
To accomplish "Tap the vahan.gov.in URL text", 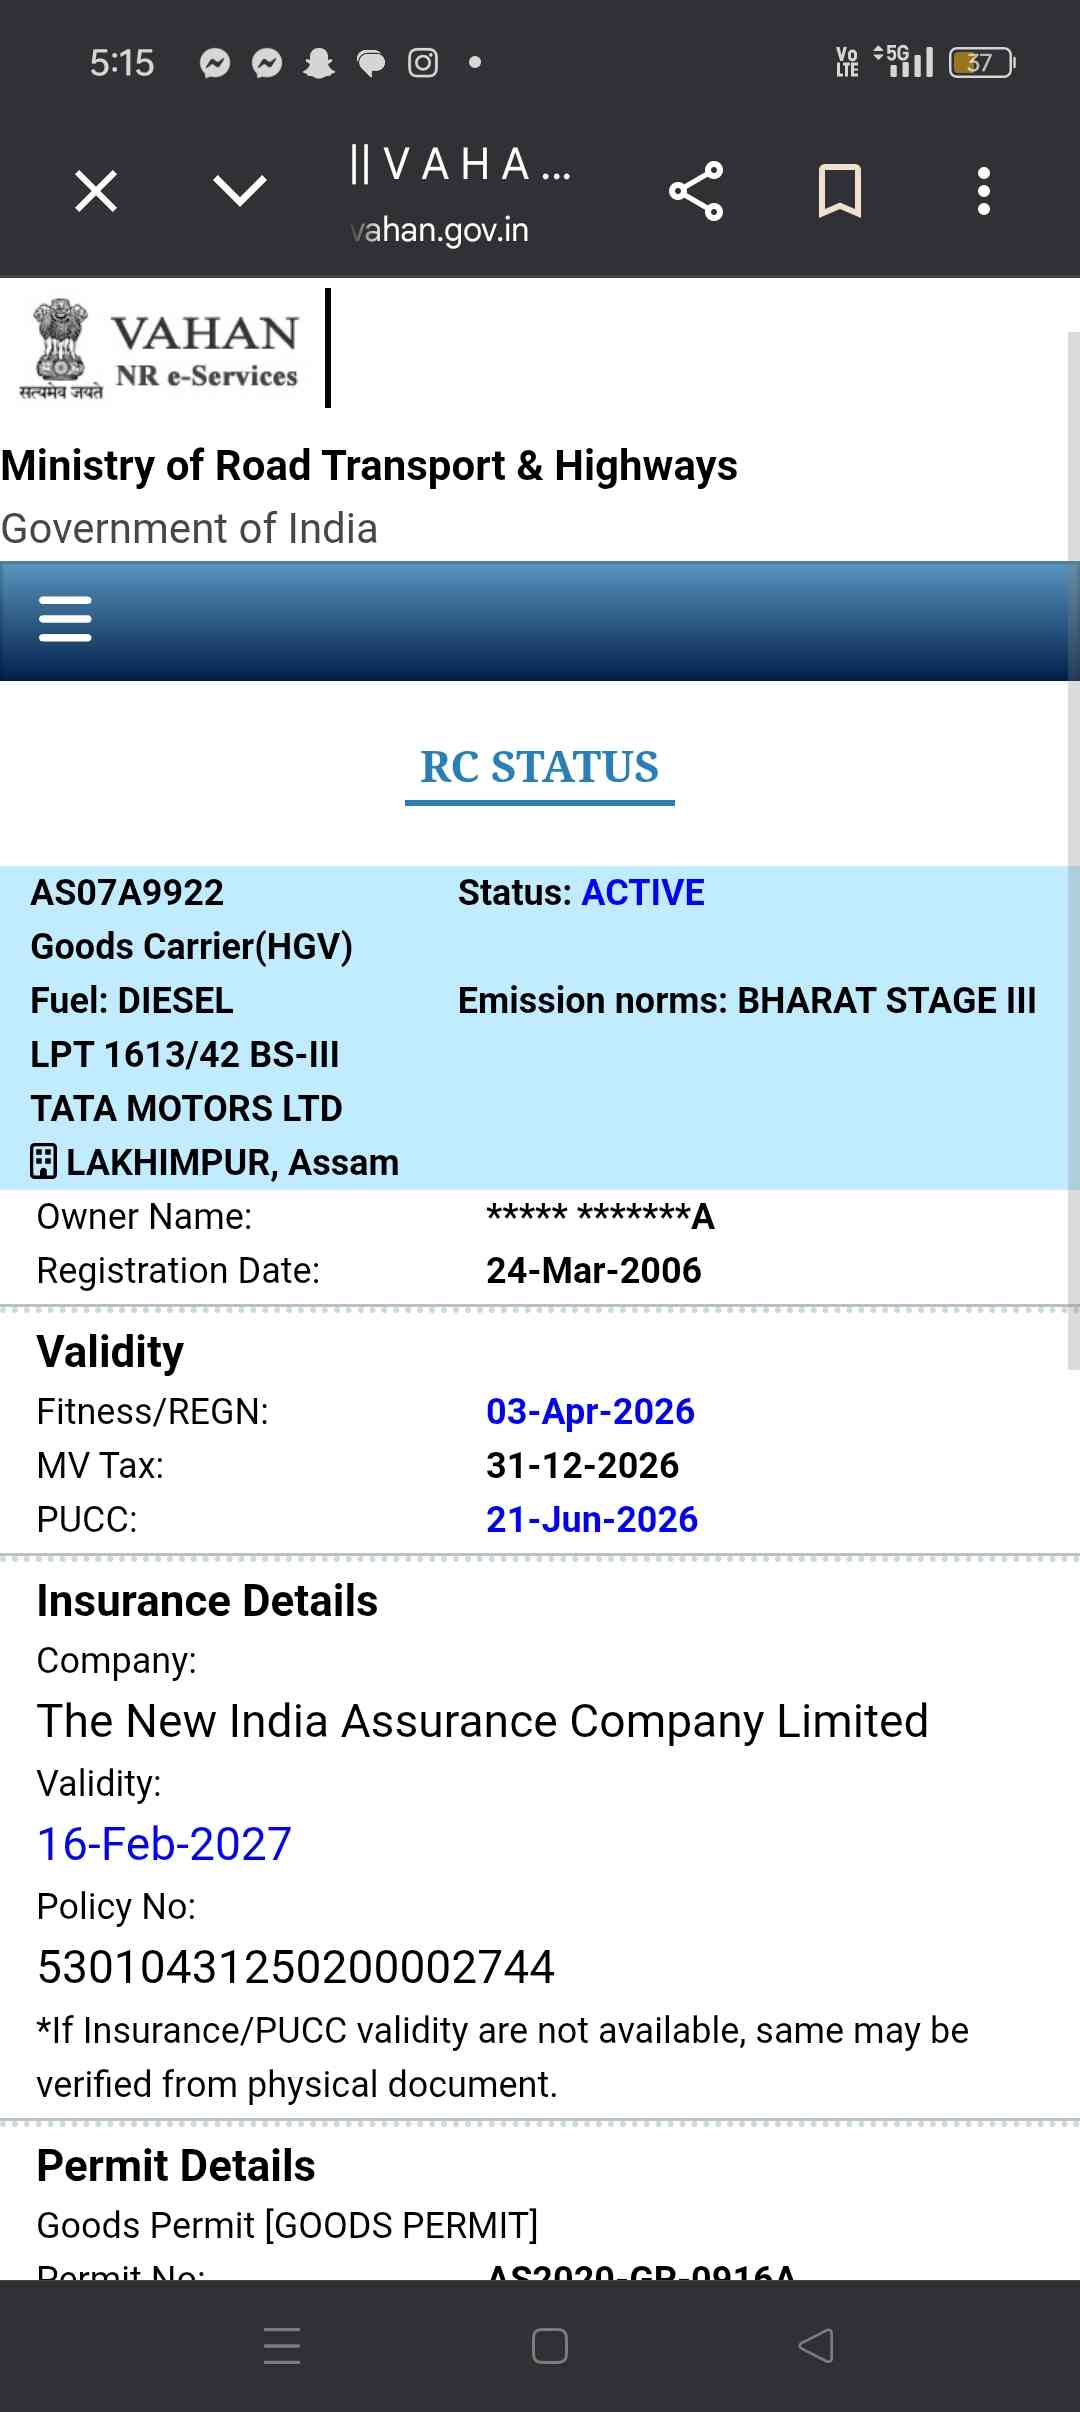I will point(440,231).
